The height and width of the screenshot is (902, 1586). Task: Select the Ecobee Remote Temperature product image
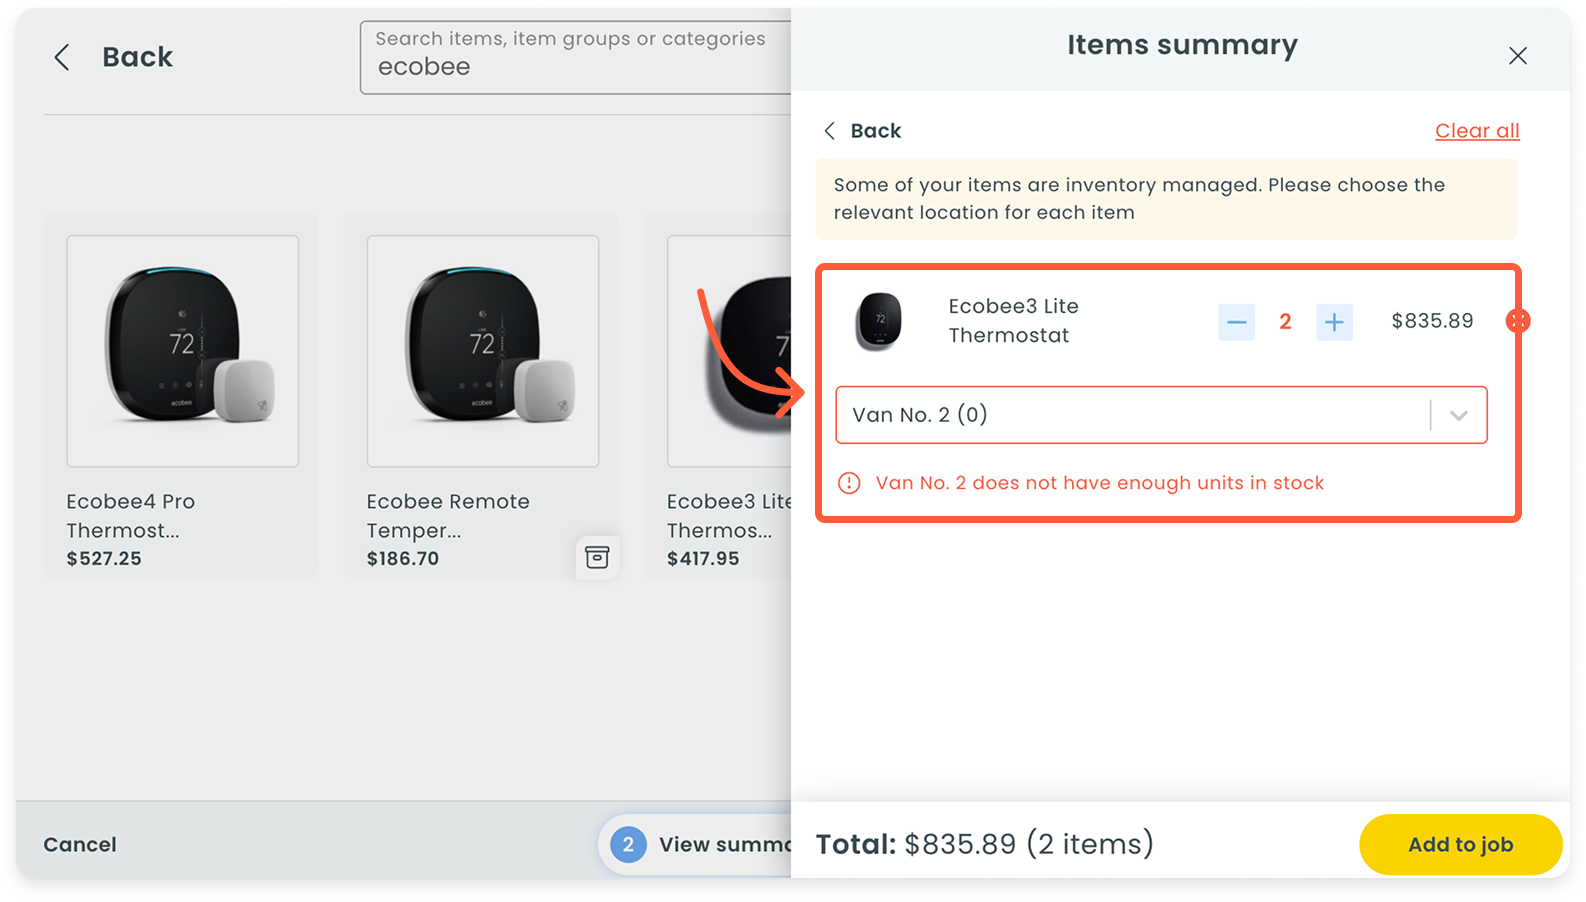(x=483, y=351)
